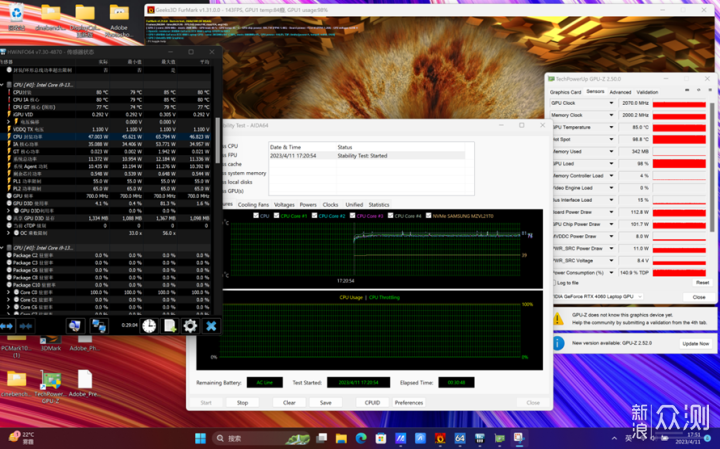Enable Log to file checkbox in GPU-Z
This screenshot has height=449, width=720.
(x=553, y=283)
